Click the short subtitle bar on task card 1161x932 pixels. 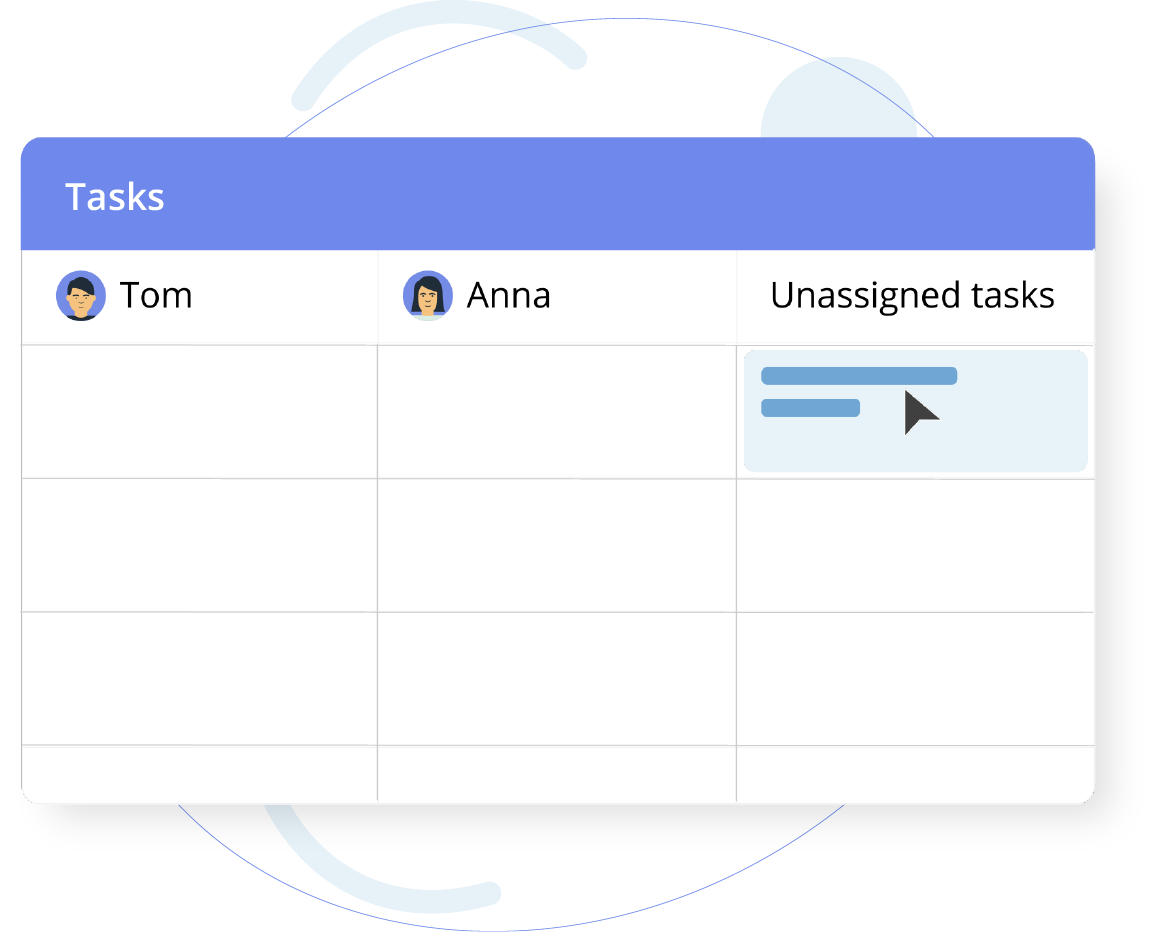(811, 408)
